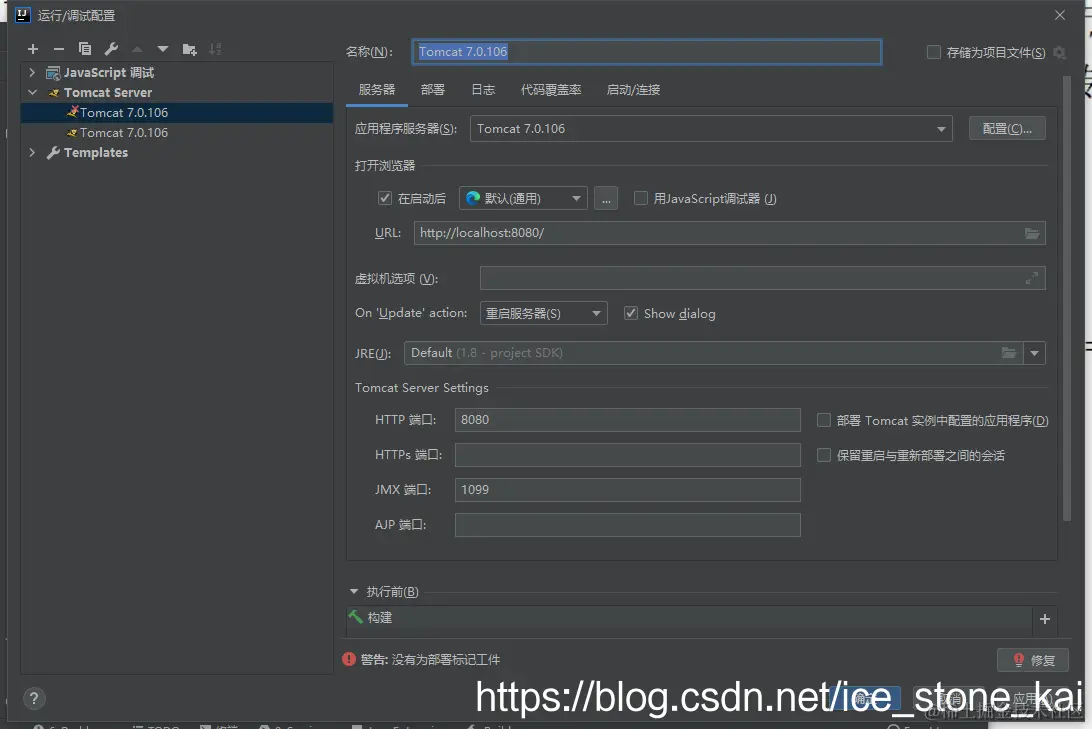Switch to the 服务器 tab

pyautogui.click(x=377, y=90)
